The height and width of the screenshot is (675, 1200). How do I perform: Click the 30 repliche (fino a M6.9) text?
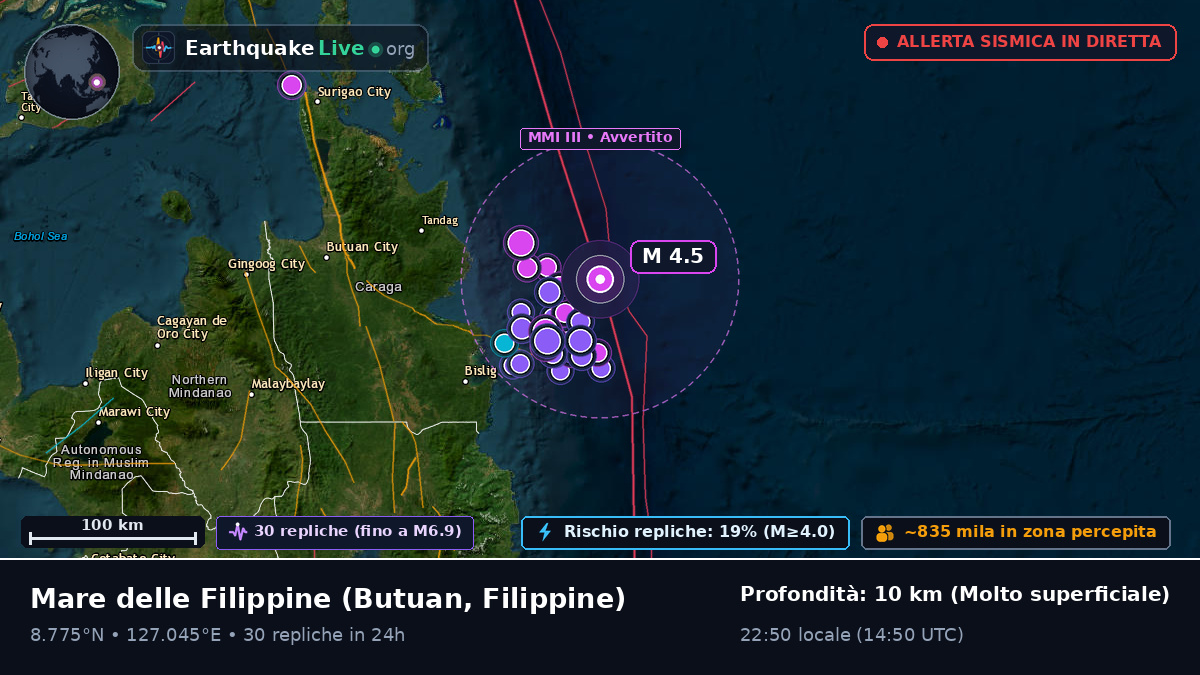coord(358,531)
